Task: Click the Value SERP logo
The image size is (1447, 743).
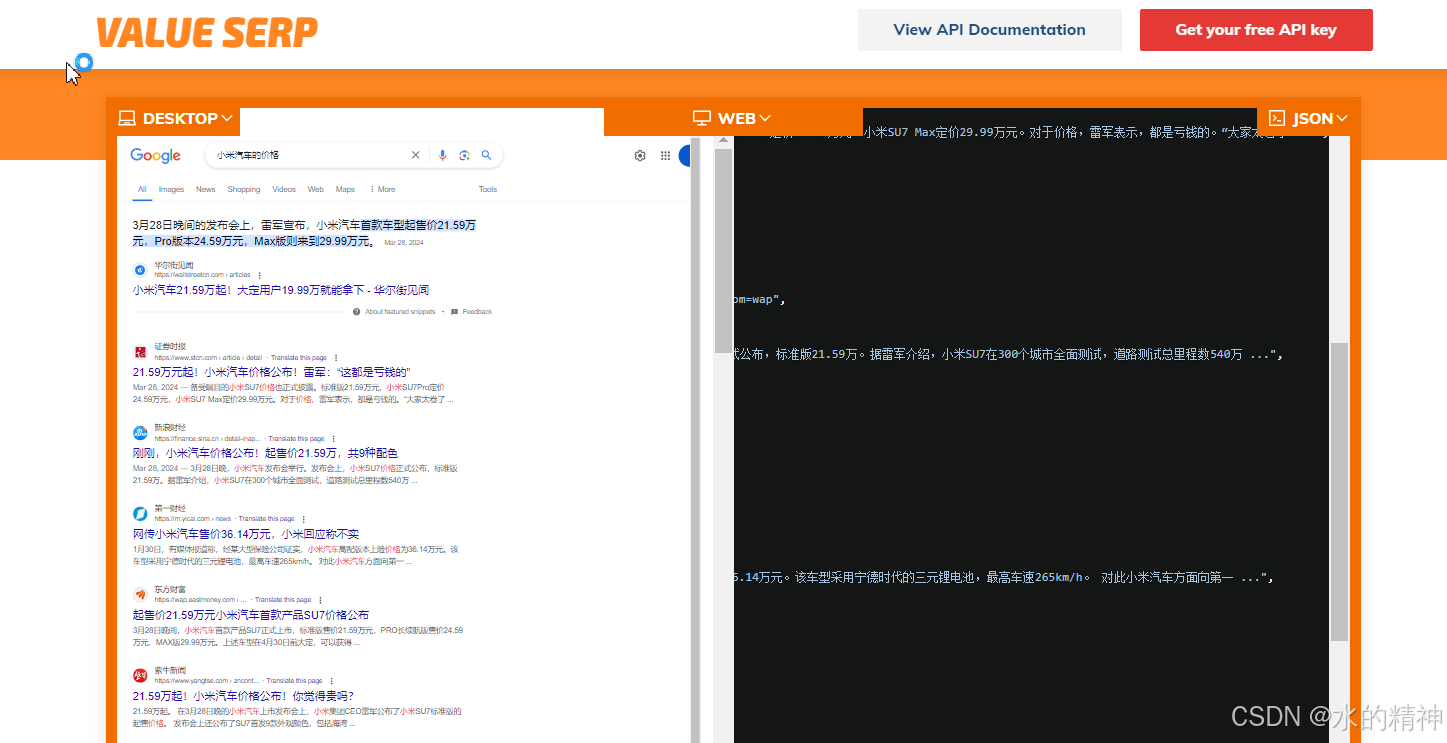Action: point(207,32)
